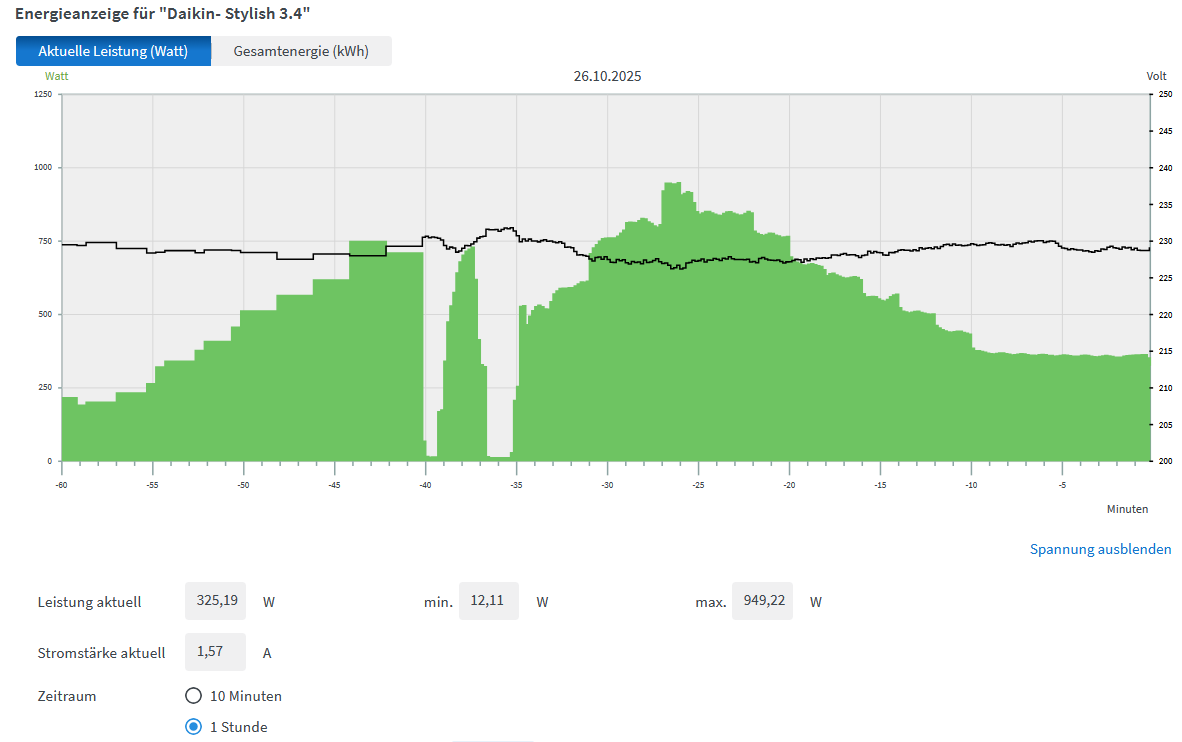Screen dimensions: 1182x742
Task: Switch to the Gesamtenergie (kWh) tab
Action: point(301,52)
